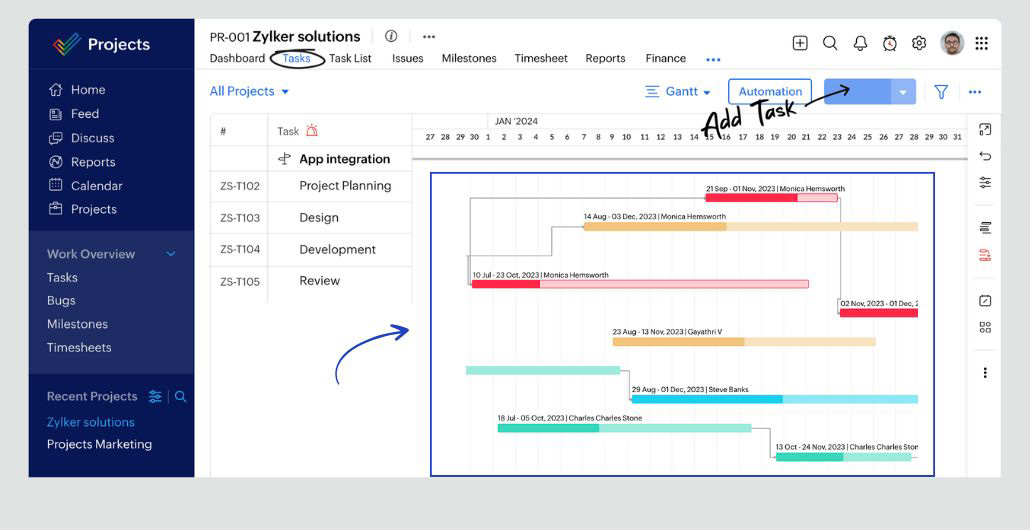Switch to the Task List tab

point(350,58)
